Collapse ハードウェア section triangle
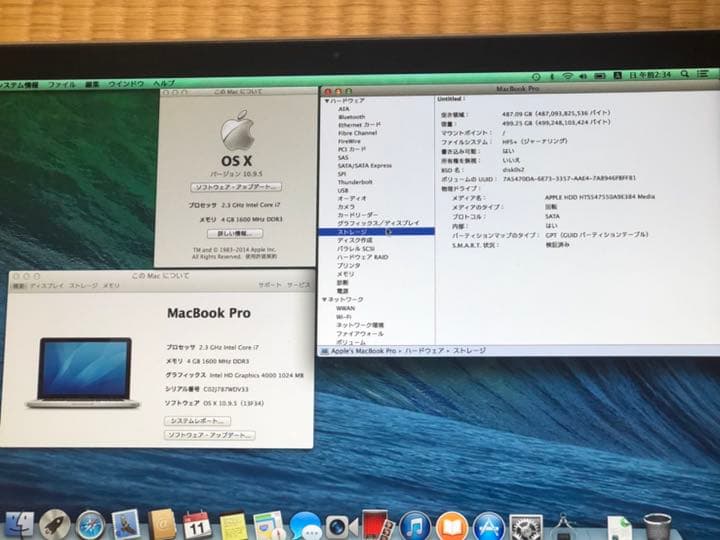The height and width of the screenshot is (540, 720). tap(327, 101)
